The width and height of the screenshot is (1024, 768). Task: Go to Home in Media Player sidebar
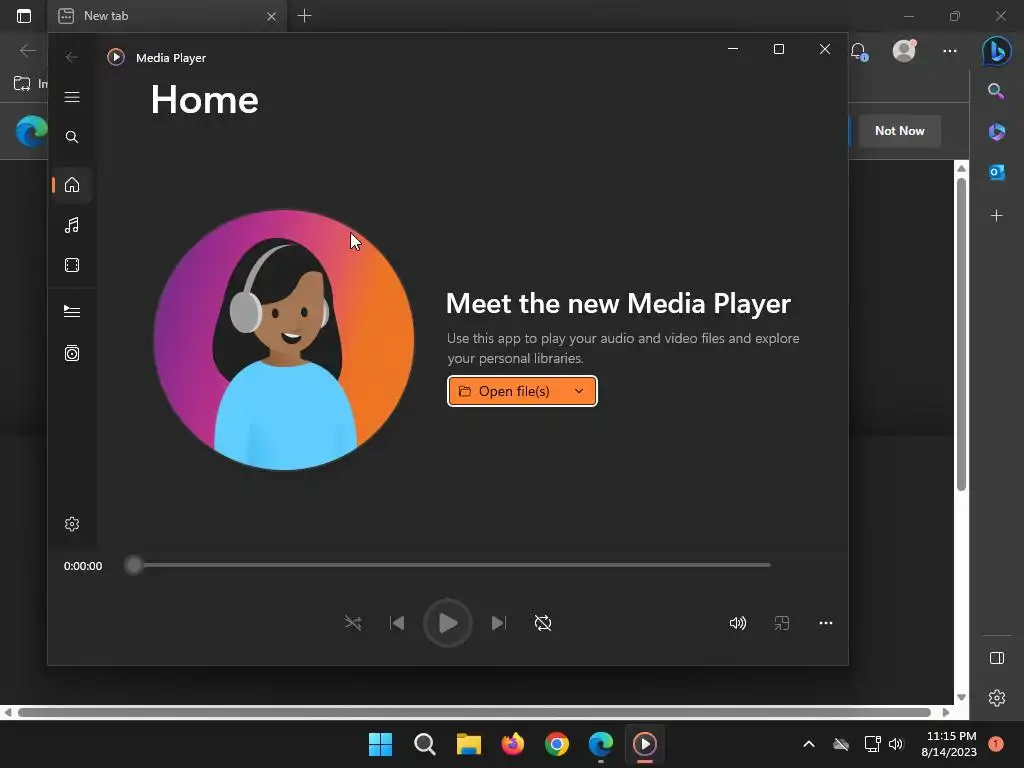(x=72, y=185)
